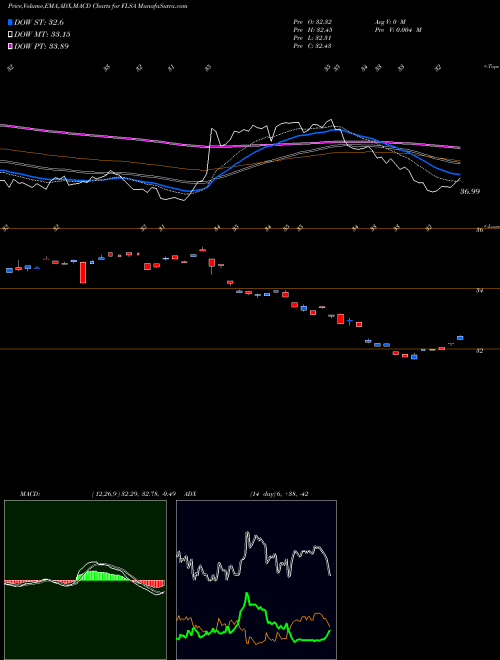Click inside the green MACD histogram chart
Viewport: 500px width, 660px height.
pos(85,580)
